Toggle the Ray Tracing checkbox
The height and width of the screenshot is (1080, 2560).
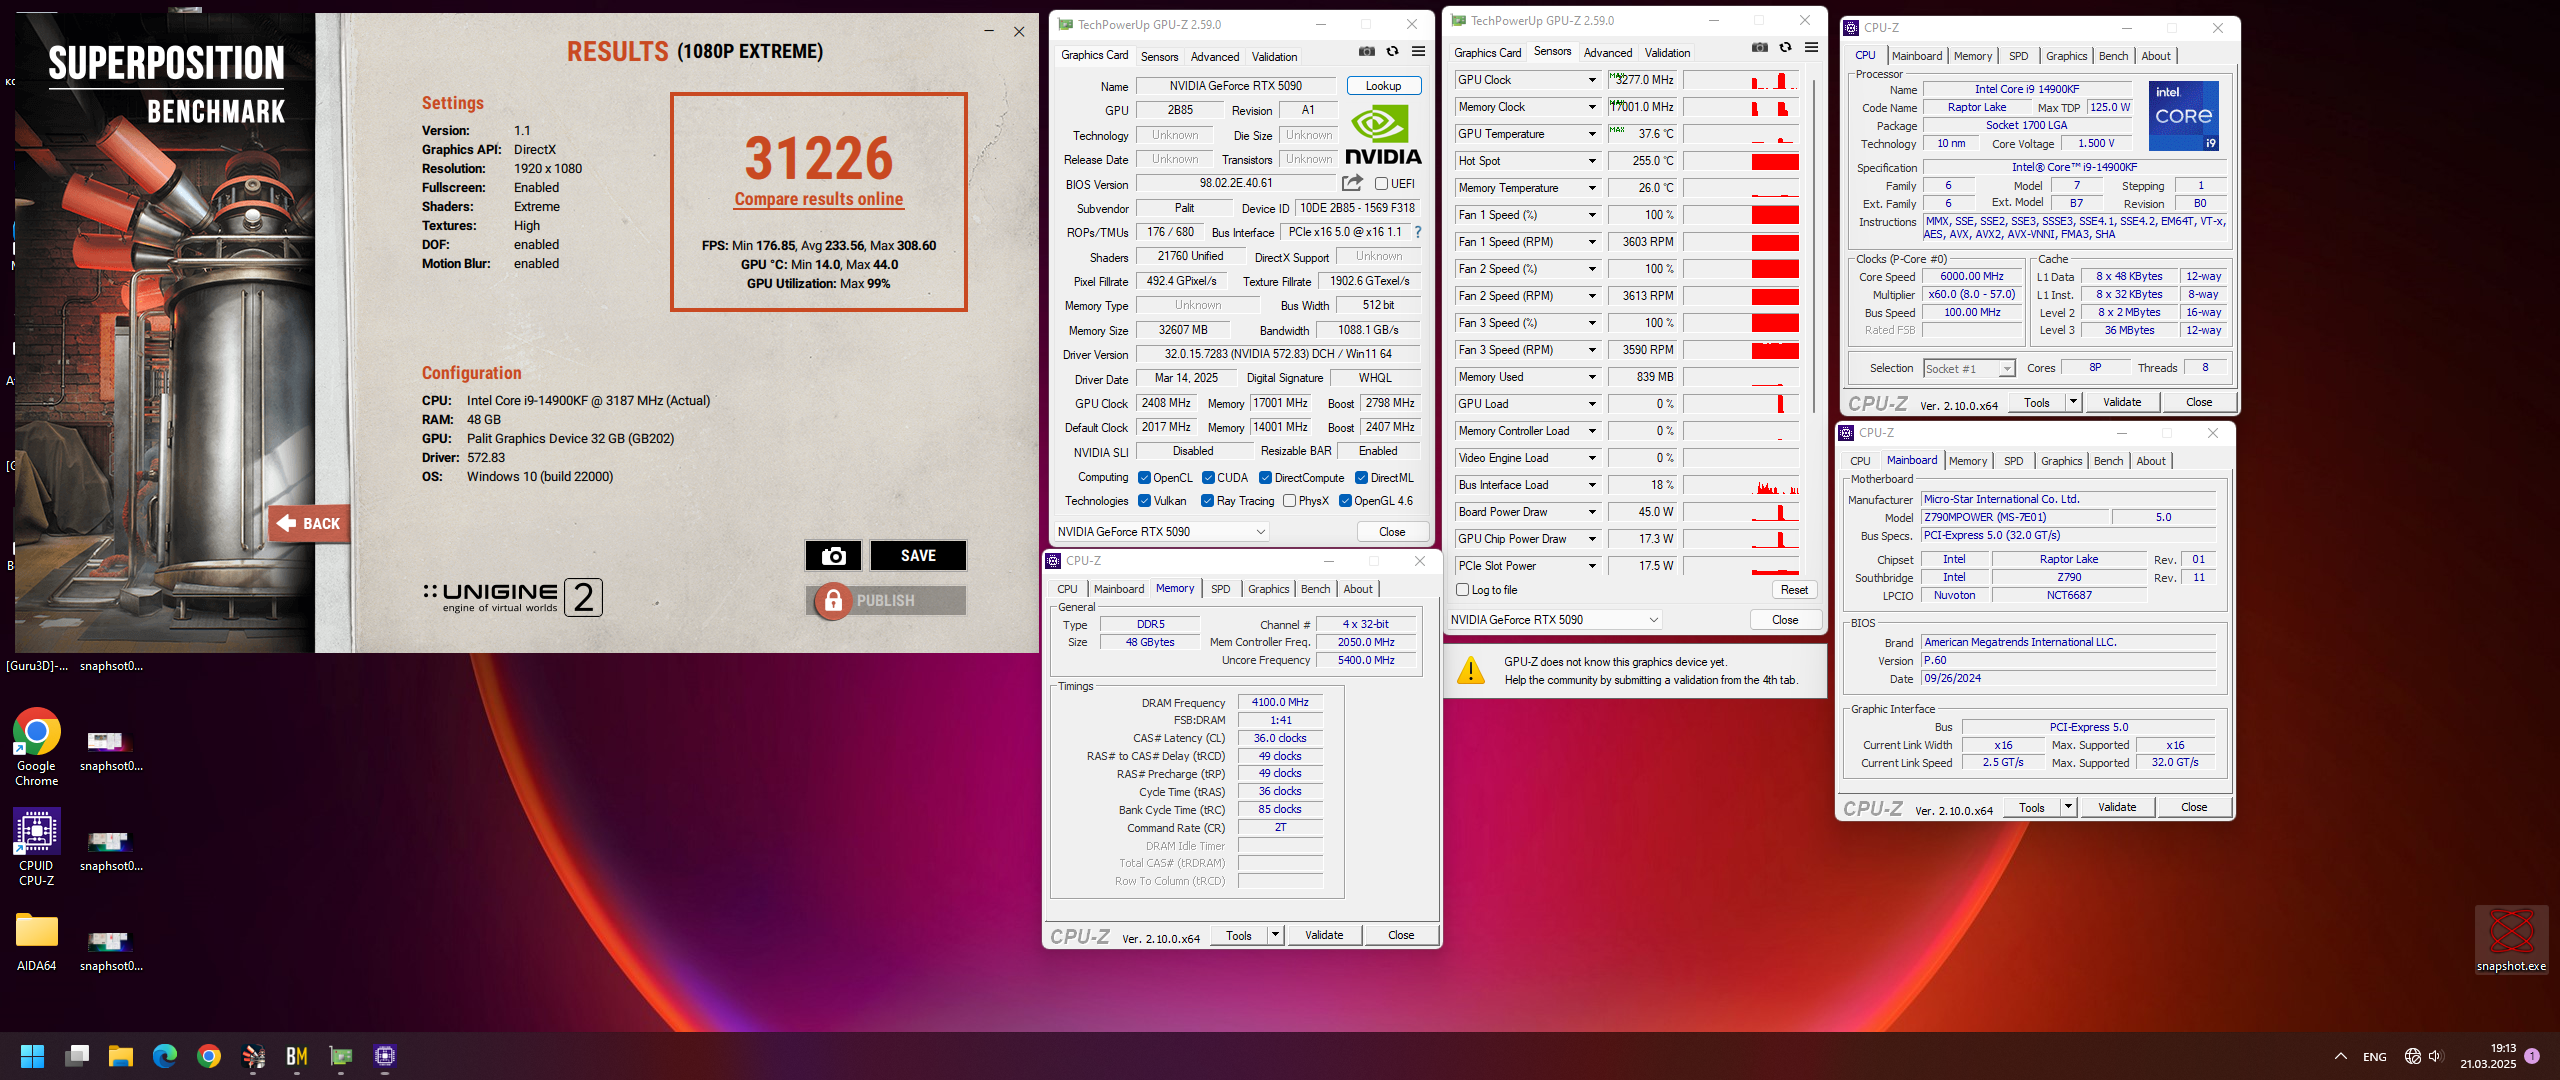[x=1208, y=501]
